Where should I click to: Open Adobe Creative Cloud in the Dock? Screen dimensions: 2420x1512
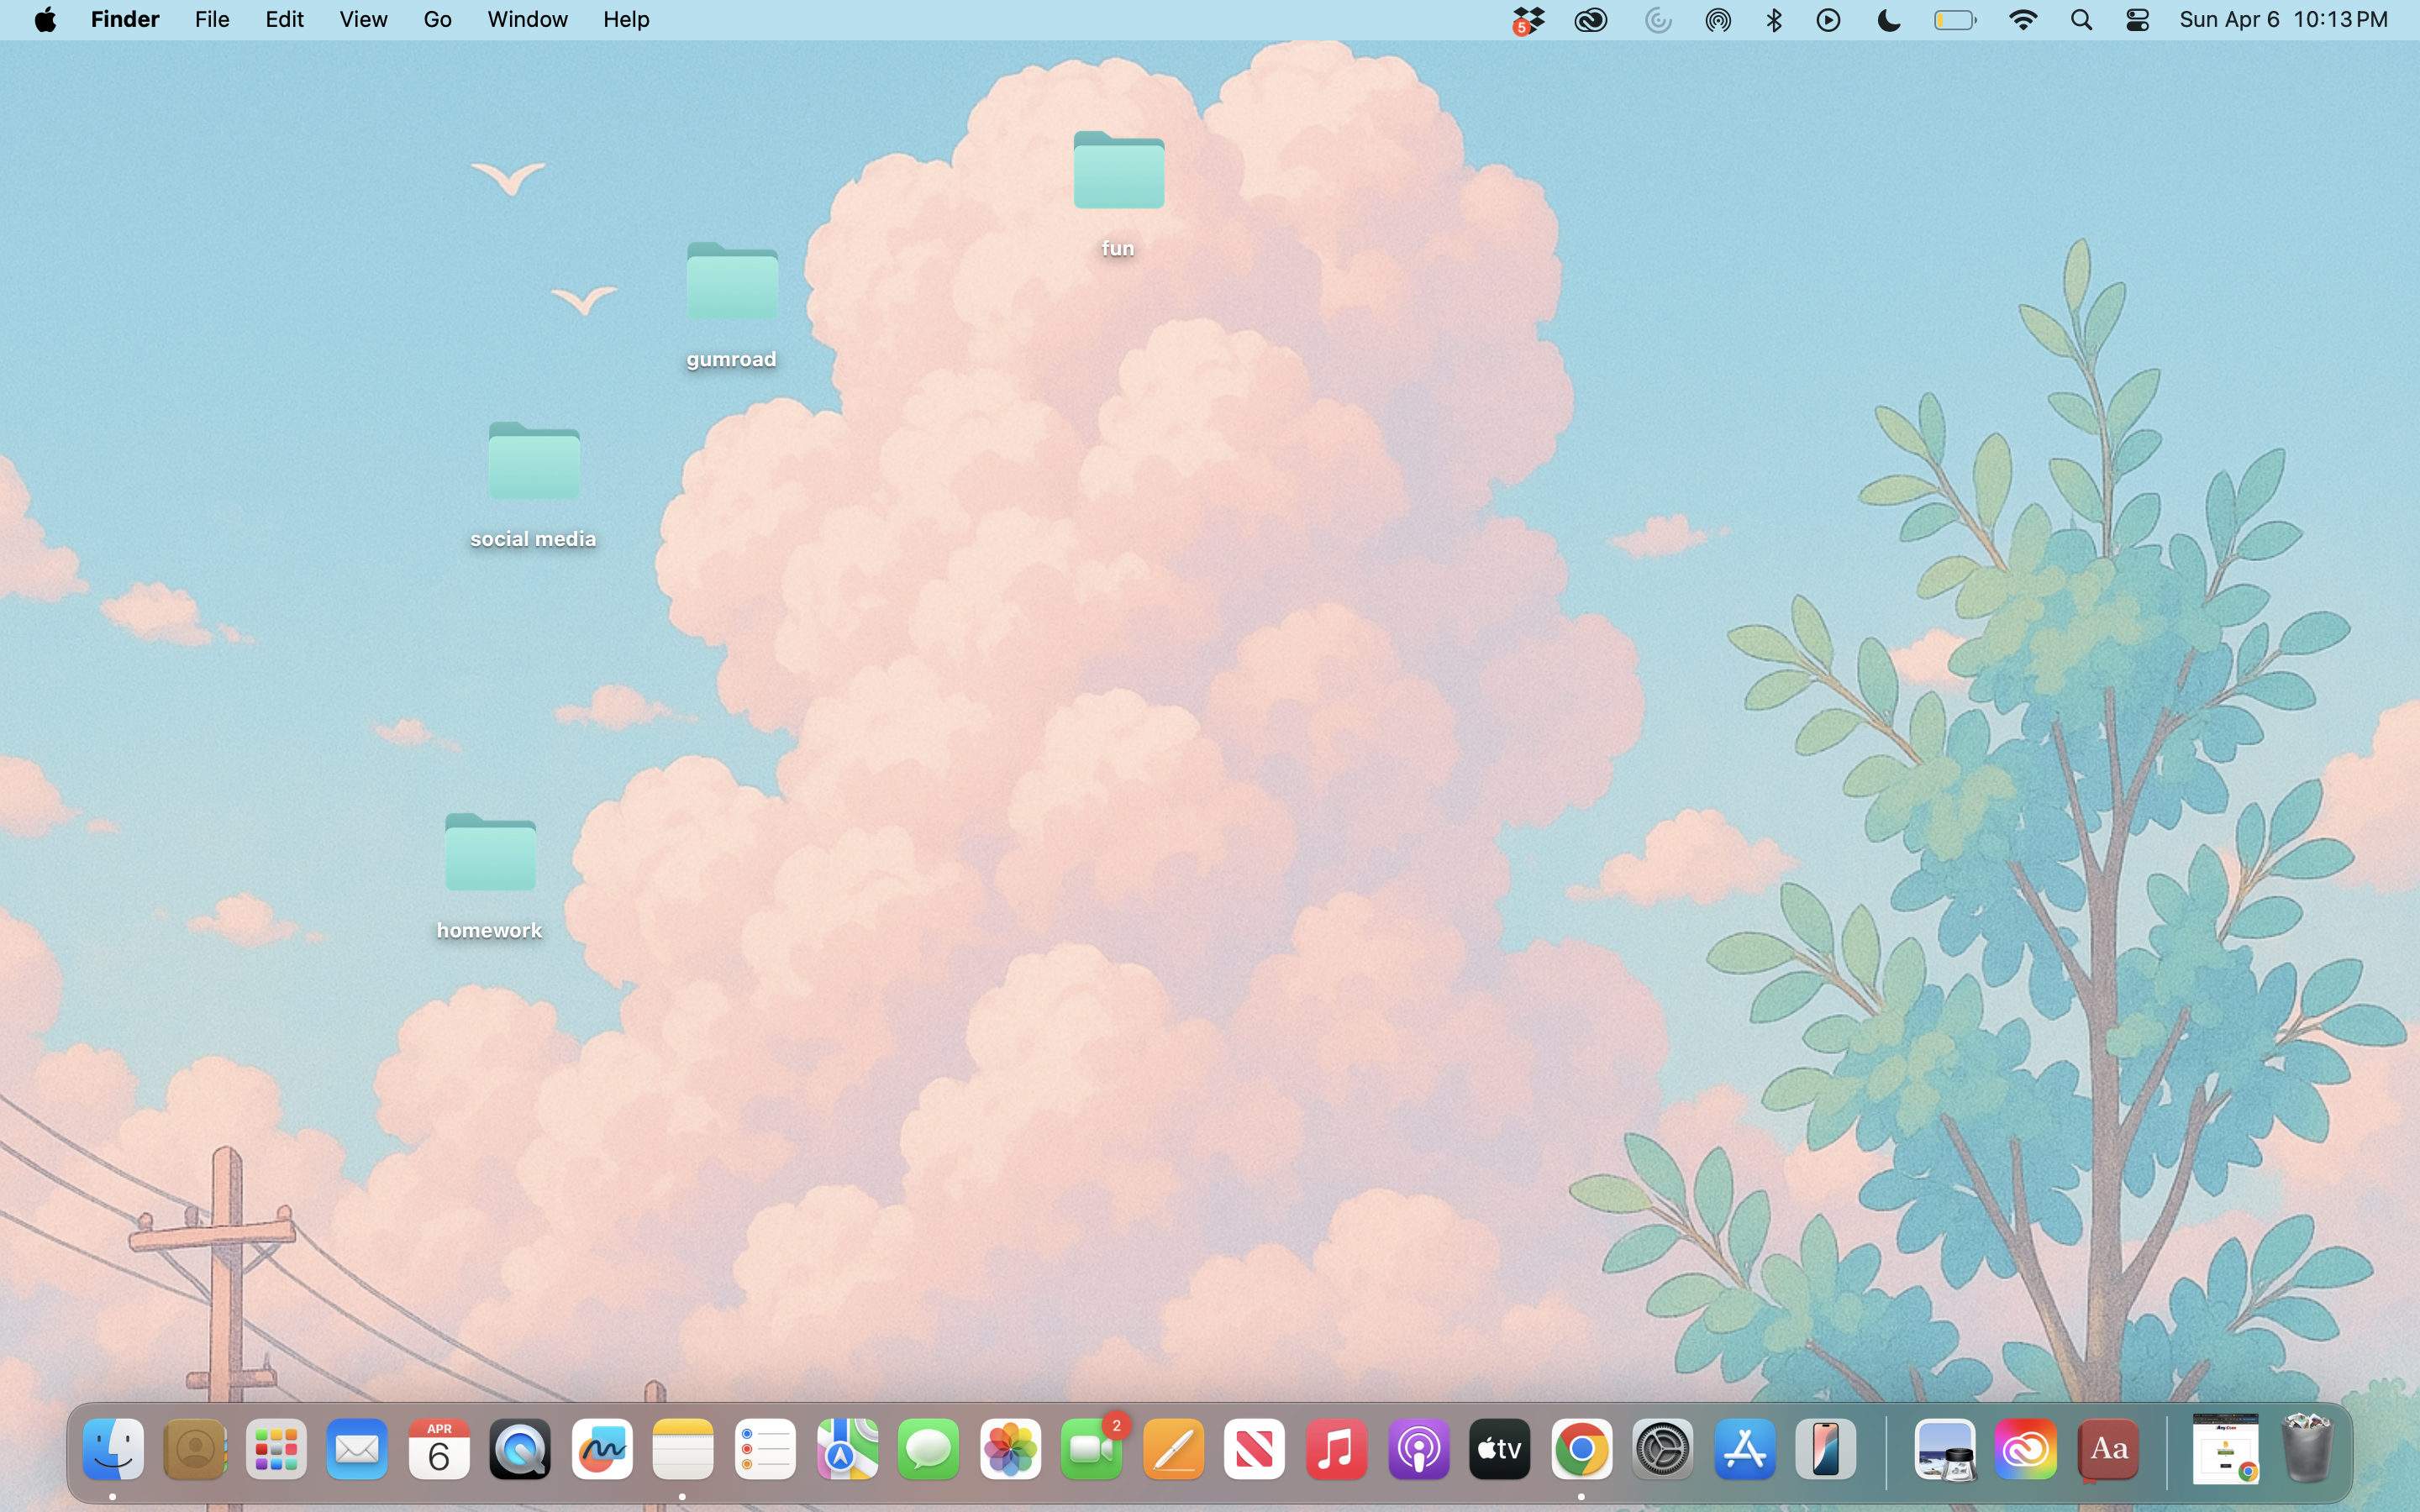[2027, 1449]
